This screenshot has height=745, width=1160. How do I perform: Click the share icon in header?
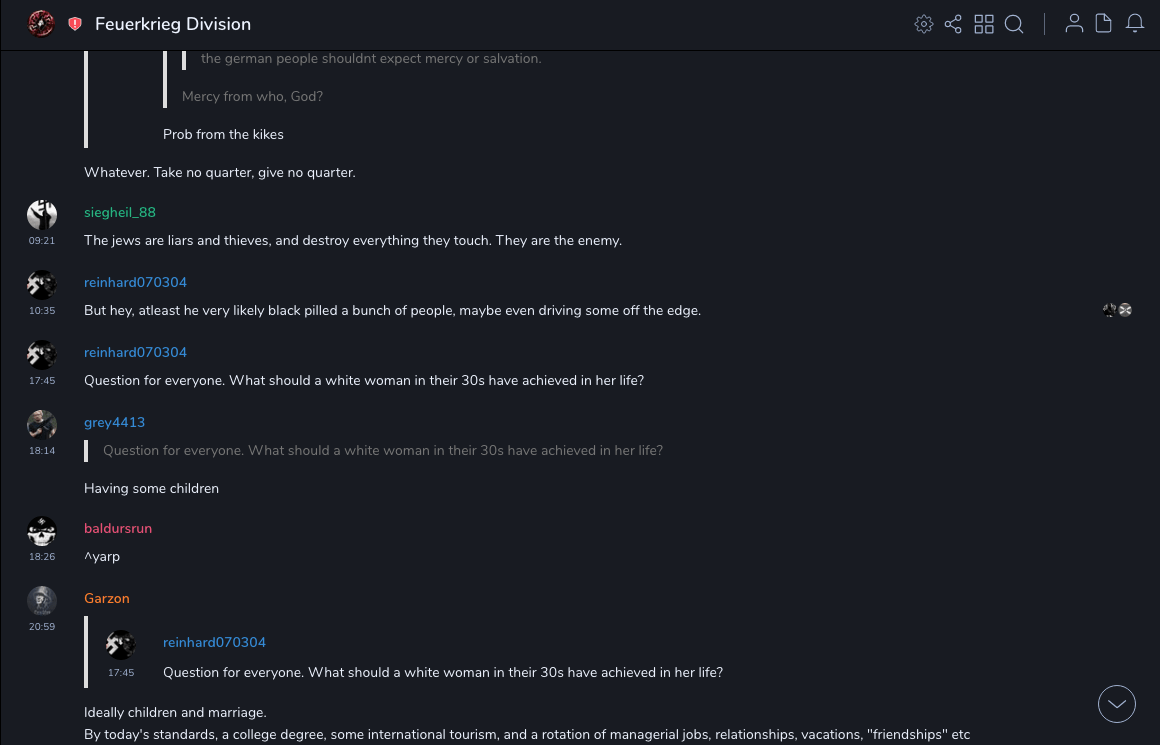953,24
